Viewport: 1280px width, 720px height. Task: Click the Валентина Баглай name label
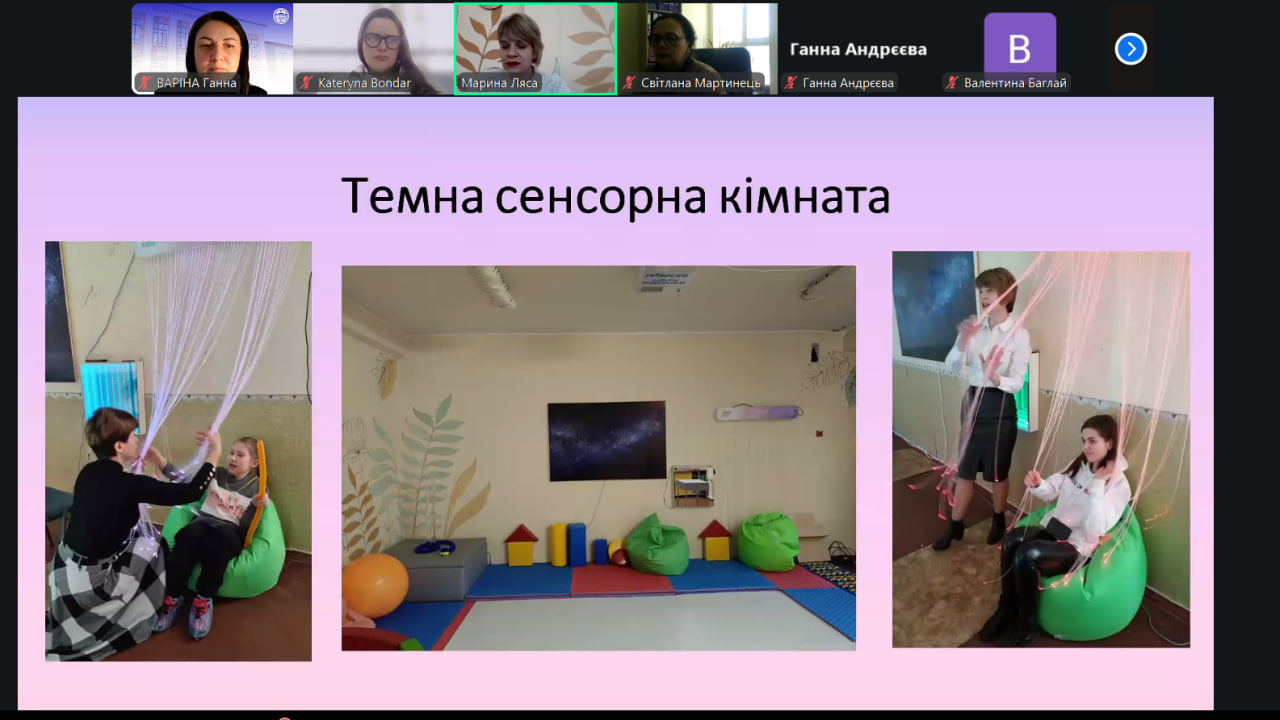[x=1014, y=83]
